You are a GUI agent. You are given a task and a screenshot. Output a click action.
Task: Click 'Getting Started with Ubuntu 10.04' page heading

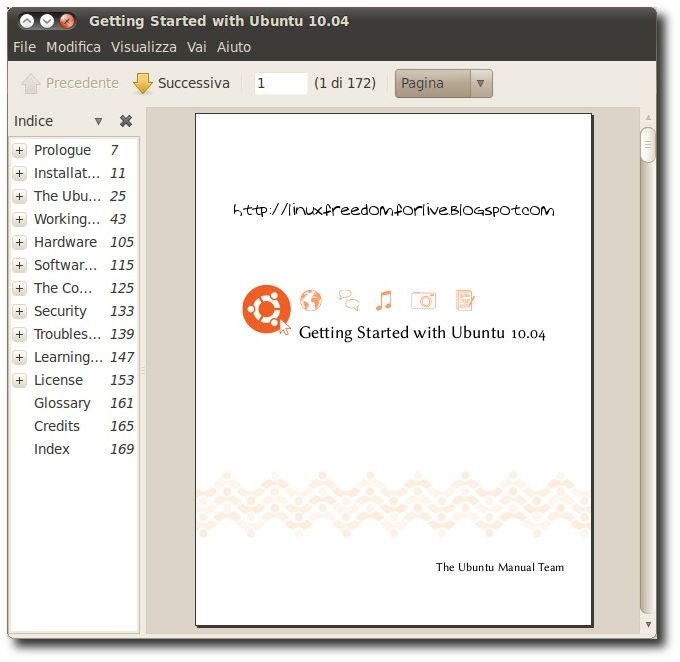pyautogui.click(x=422, y=333)
